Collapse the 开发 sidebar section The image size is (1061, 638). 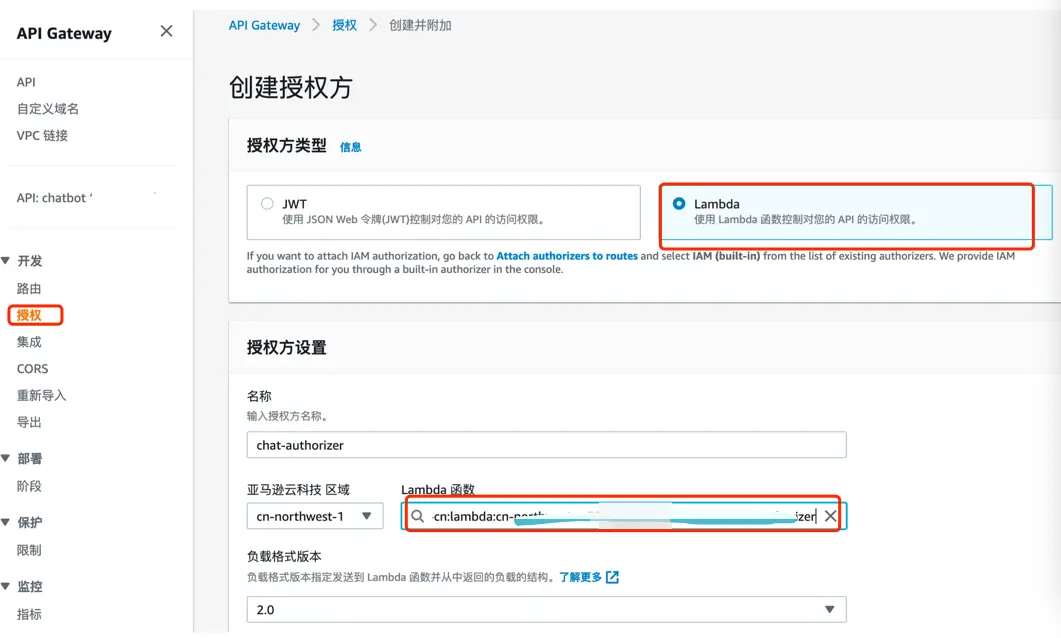pyautogui.click(x=6, y=261)
